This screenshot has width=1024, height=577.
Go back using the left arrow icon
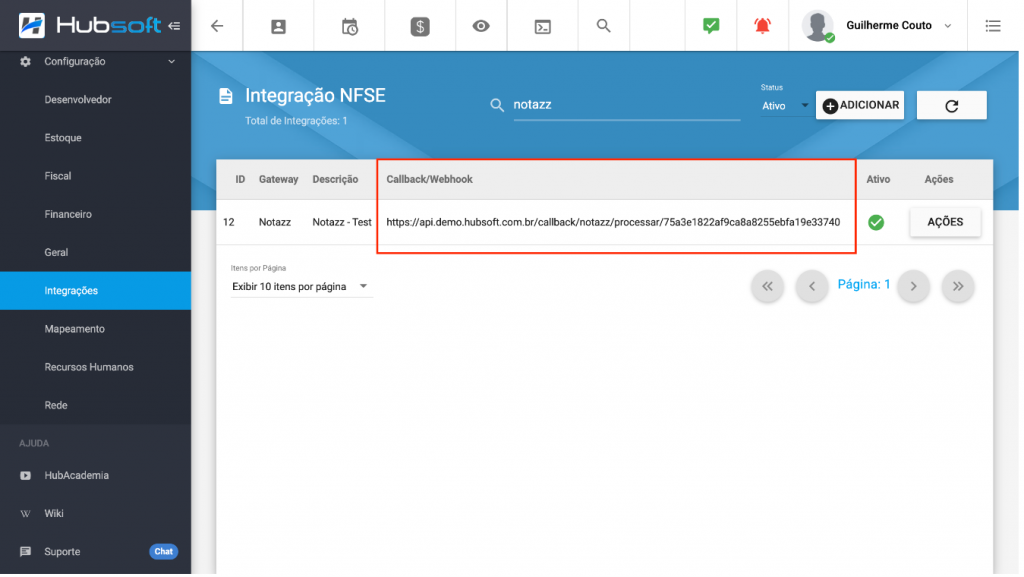(217, 26)
